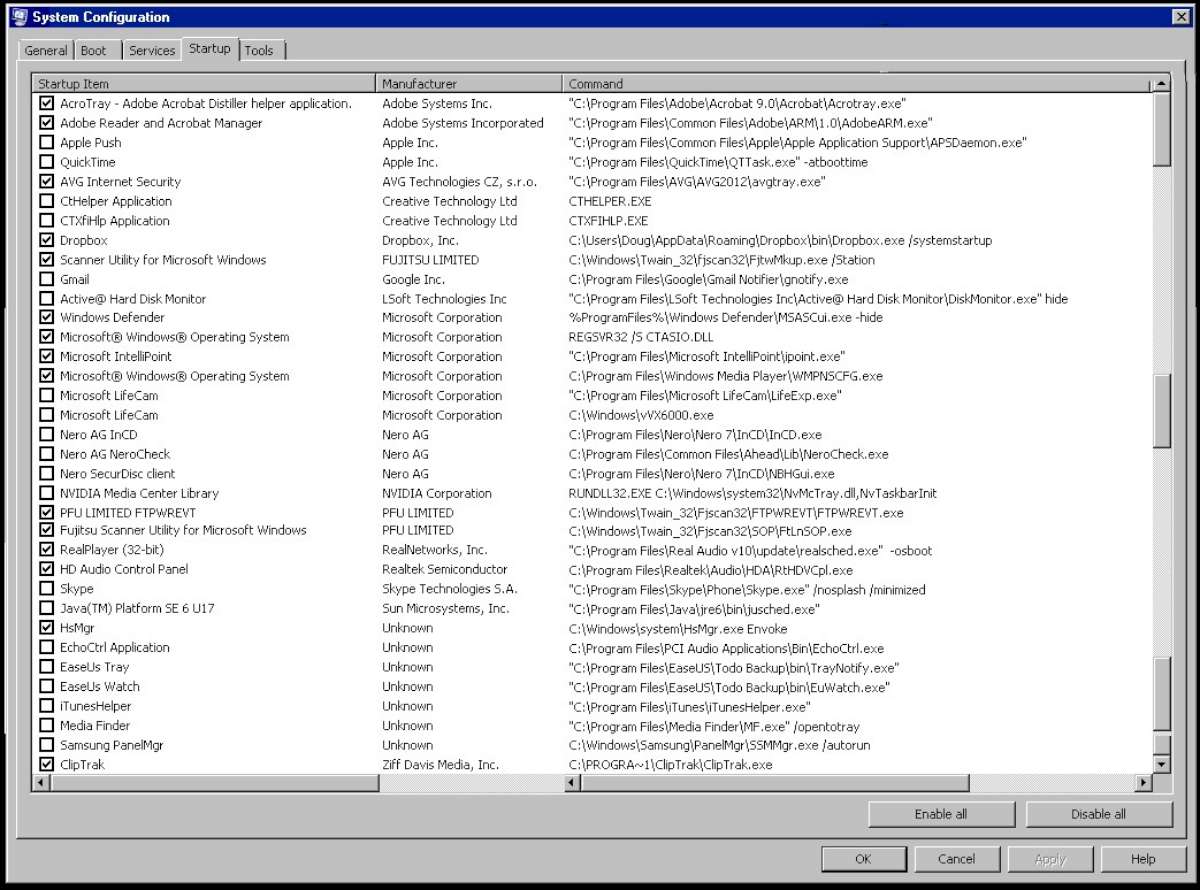Image resolution: width=1200 pixels, height=890 pixels.
Task: Click the 'REGSVR32 /S CTASIO.DLL' command cell
Action: coord(642,337)
